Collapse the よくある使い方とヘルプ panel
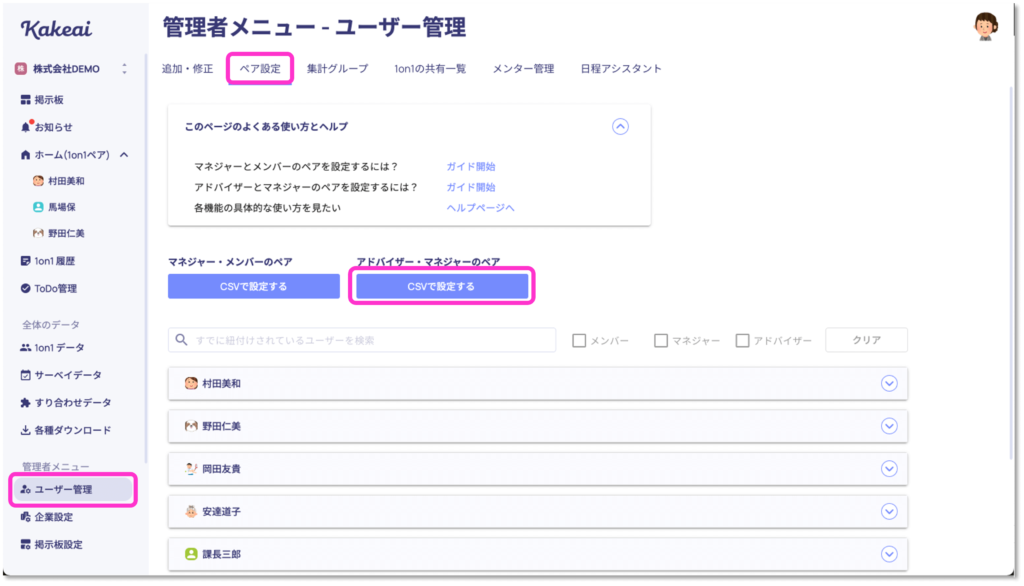 (x=620, y=126)
